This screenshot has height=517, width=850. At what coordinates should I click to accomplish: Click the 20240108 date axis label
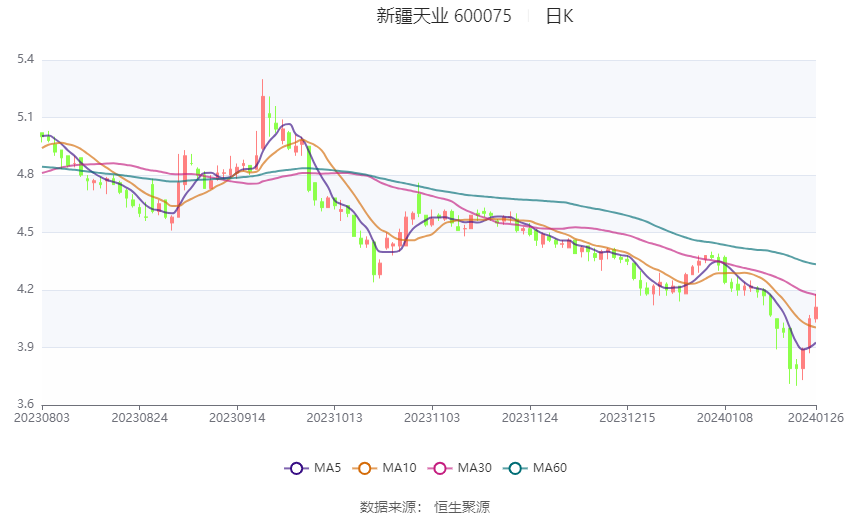tap(725, 418)
